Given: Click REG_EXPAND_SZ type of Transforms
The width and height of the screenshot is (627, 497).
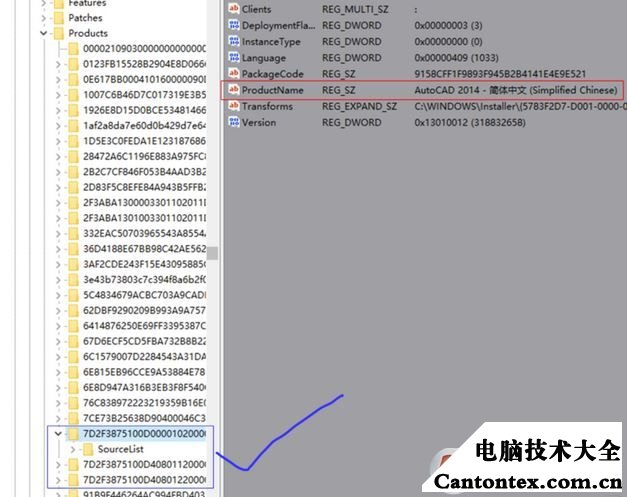Looking at the screenshot, I should point(359,106).
